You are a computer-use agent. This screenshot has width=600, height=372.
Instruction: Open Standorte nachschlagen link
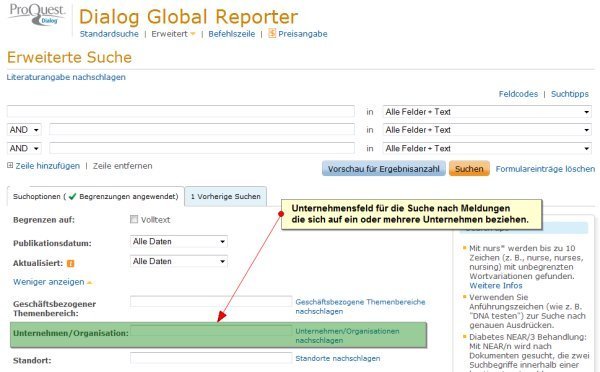[x=338, y=358]
